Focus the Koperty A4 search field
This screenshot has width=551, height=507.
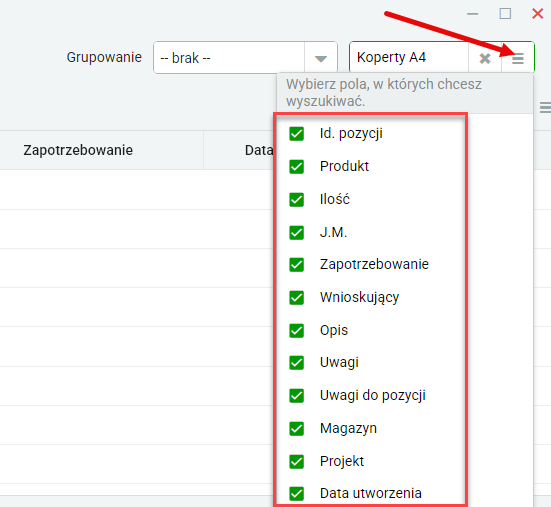click(x=409, y=58)
